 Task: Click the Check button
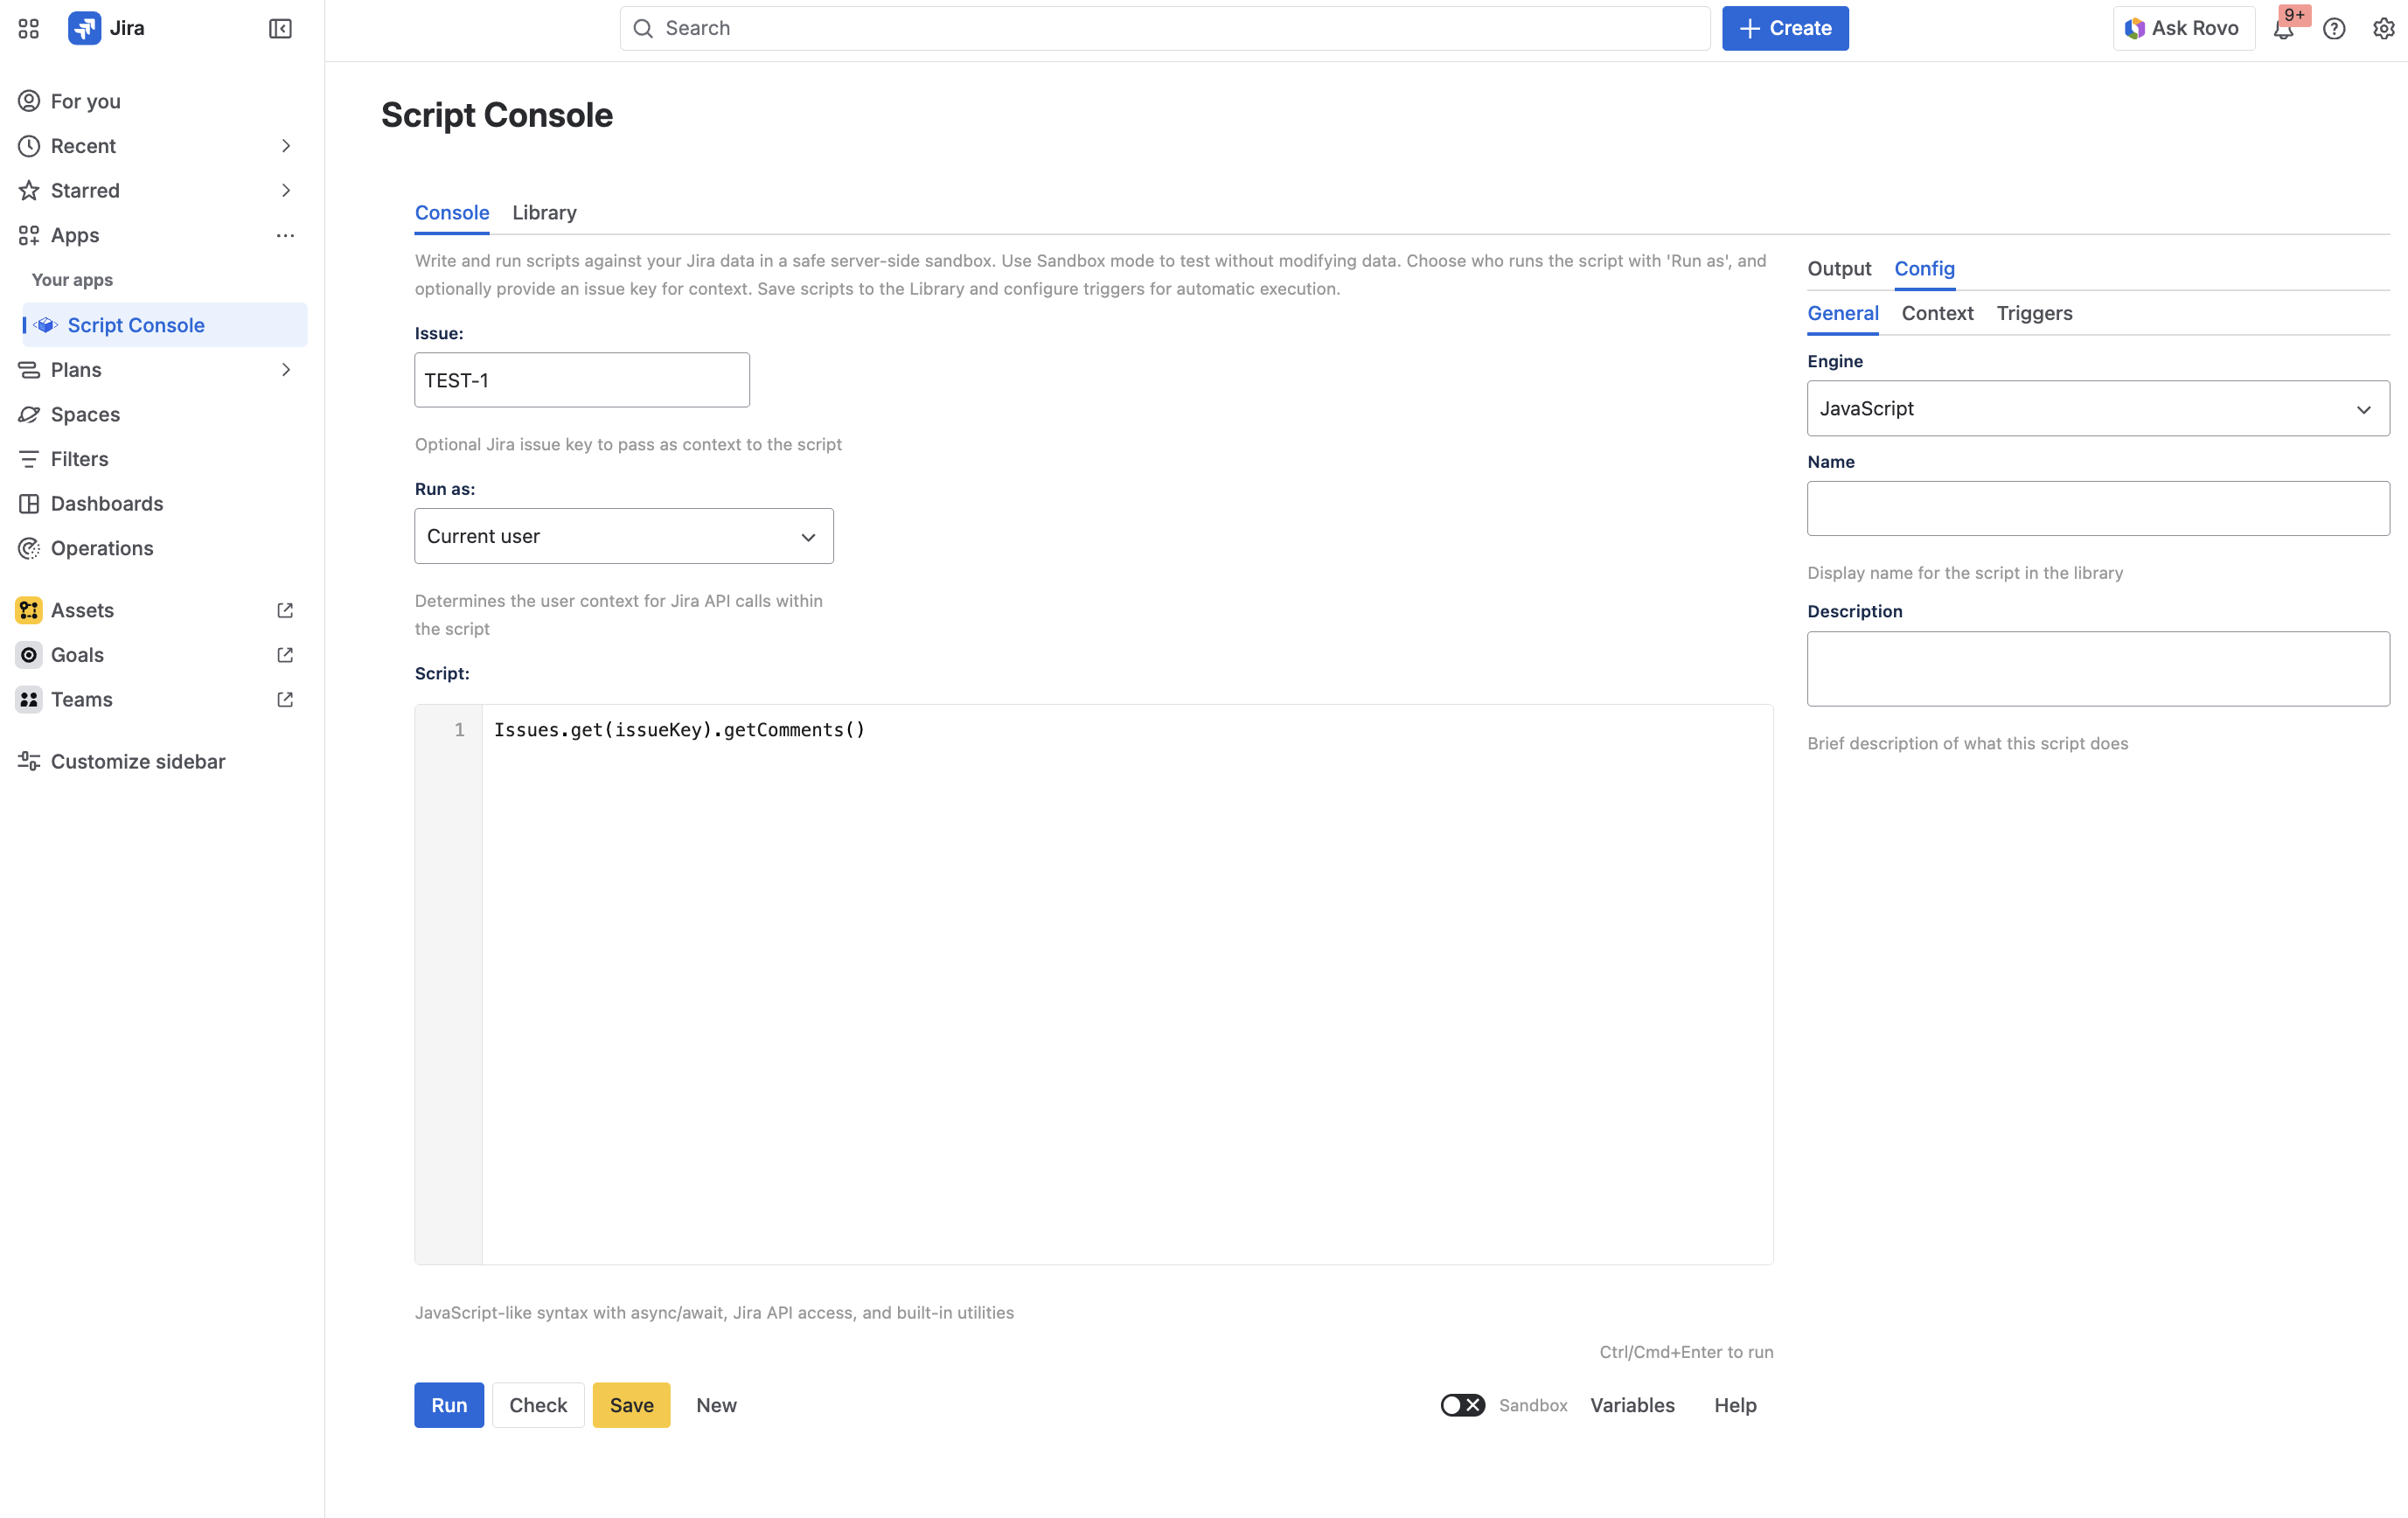pos(538,1405)
